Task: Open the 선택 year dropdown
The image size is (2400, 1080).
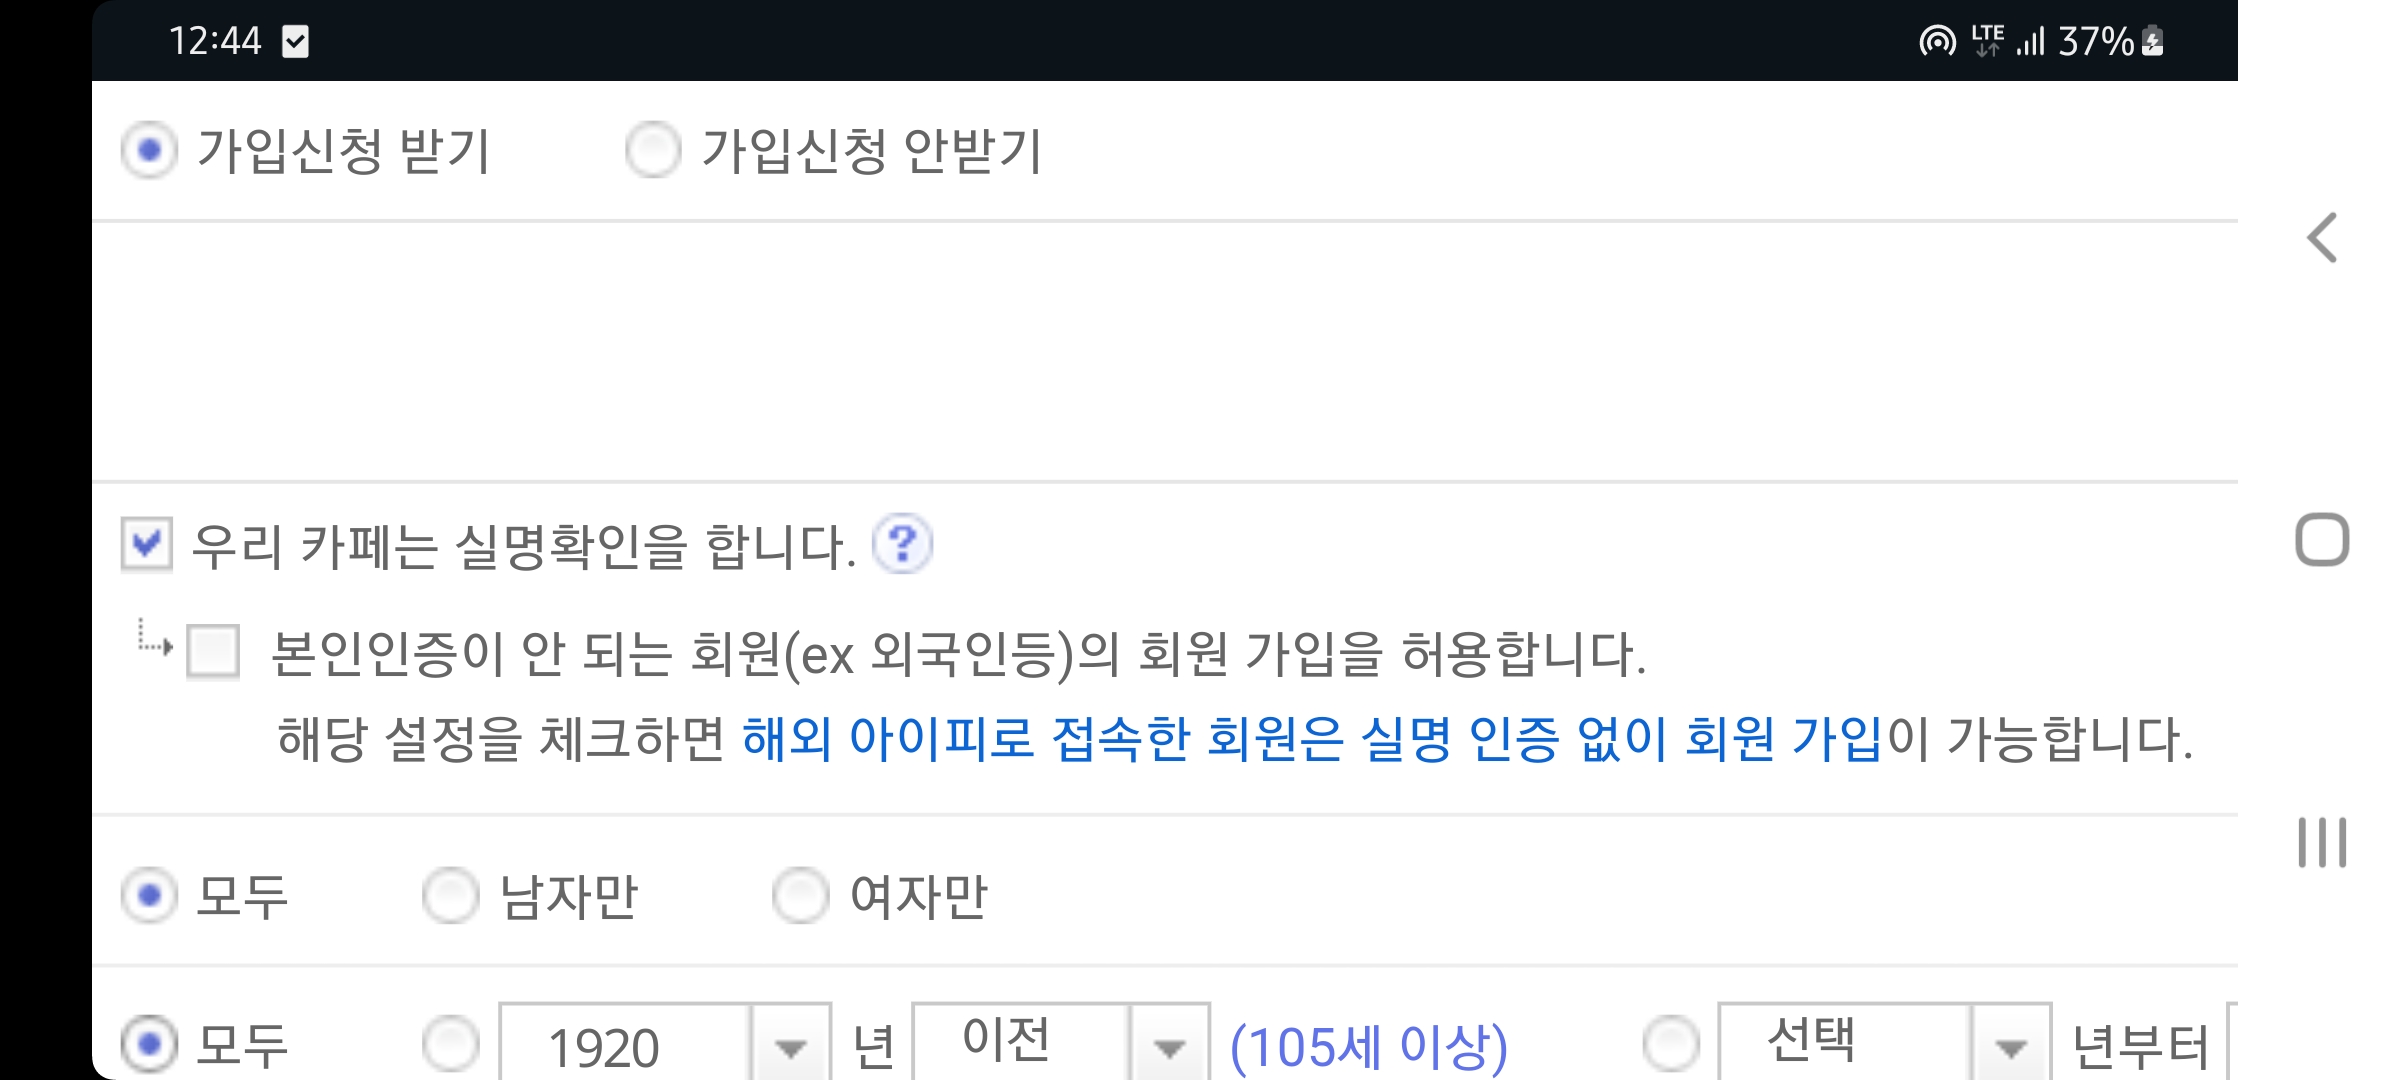Action: point(1884,1042)
